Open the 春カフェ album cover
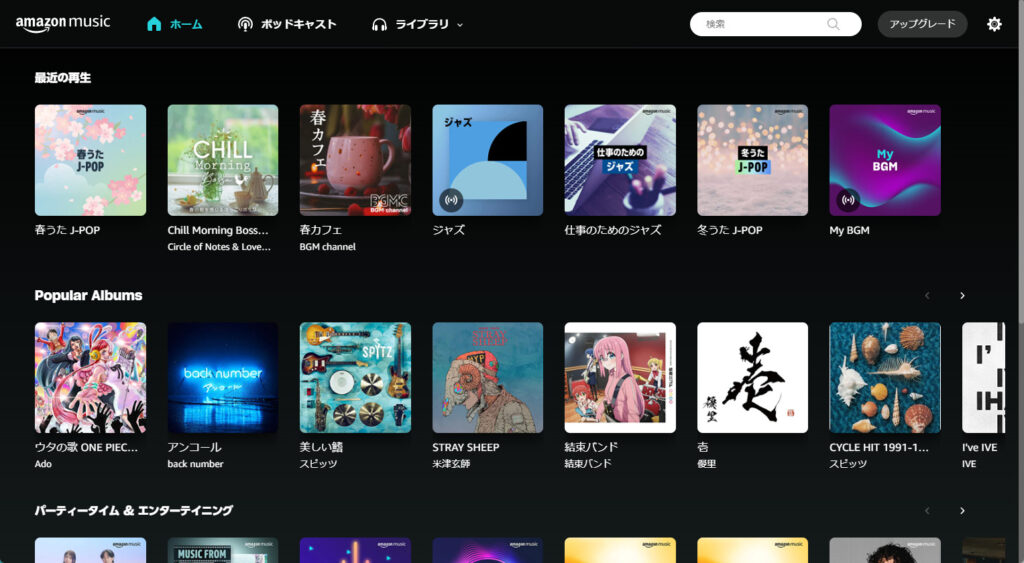1024x563 pixels. point(355,160)
